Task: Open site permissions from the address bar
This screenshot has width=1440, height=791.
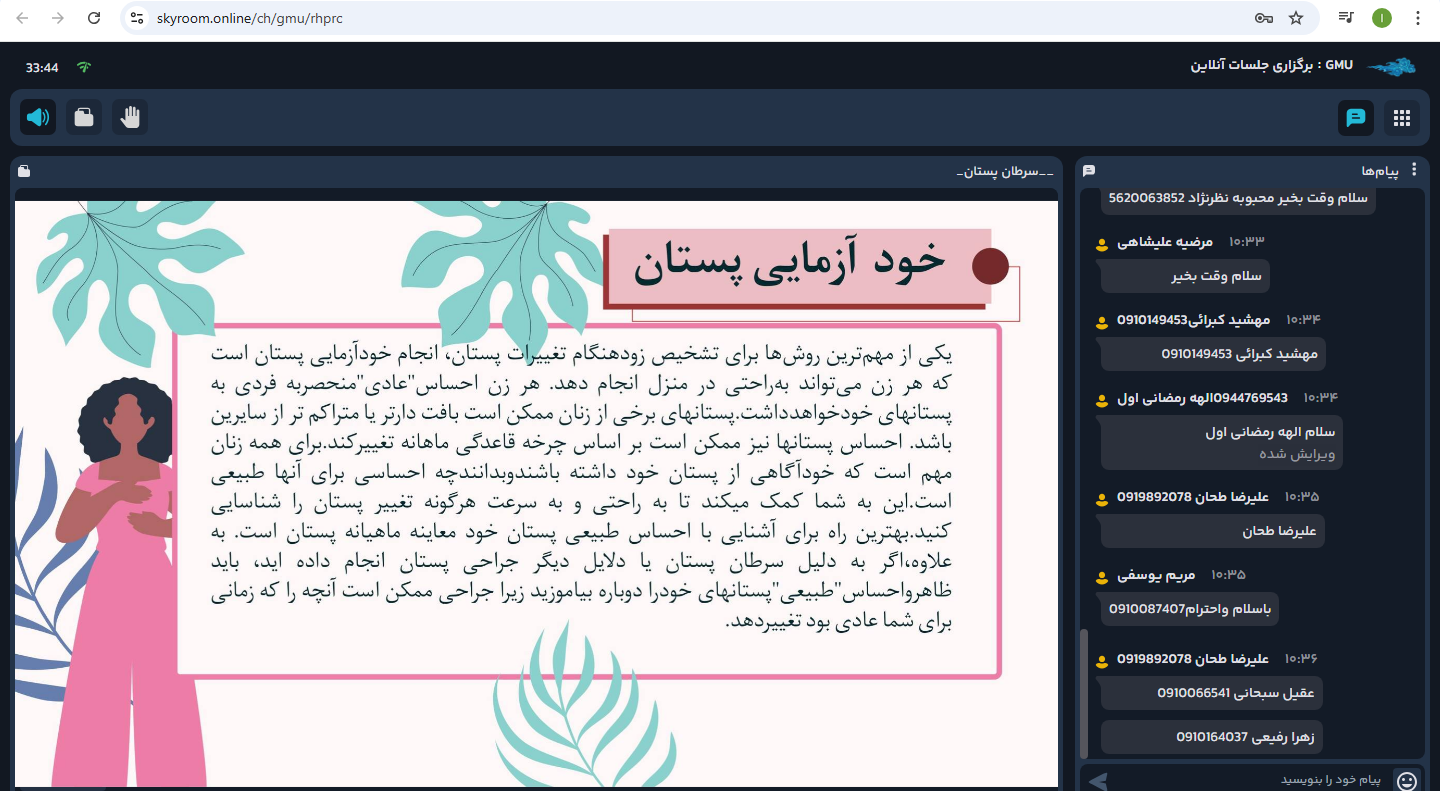Action: pos(134,17)
